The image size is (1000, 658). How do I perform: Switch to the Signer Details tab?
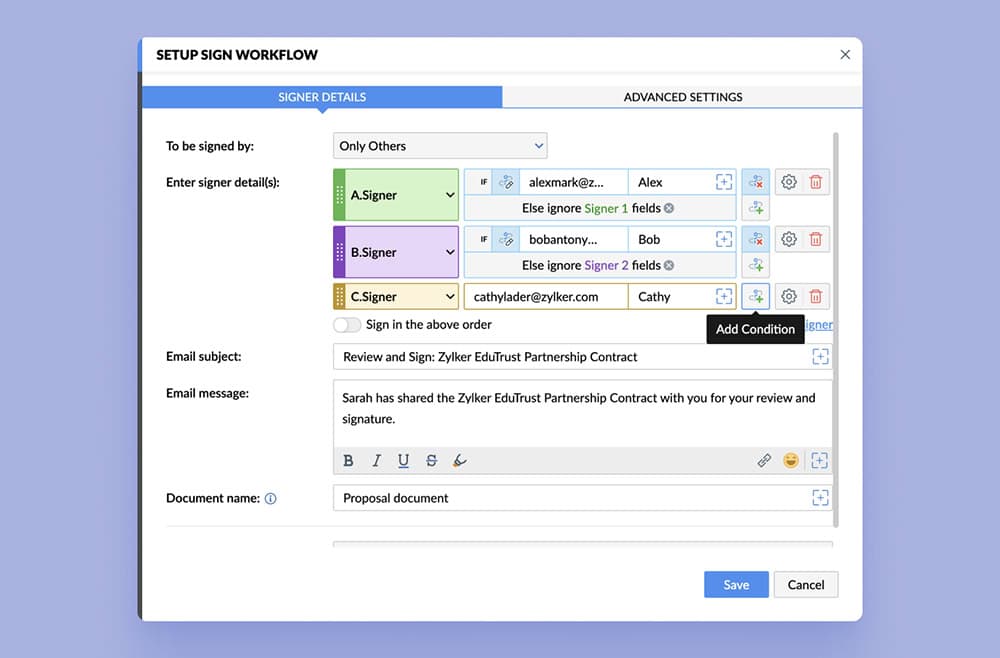[x=322, y=97]
